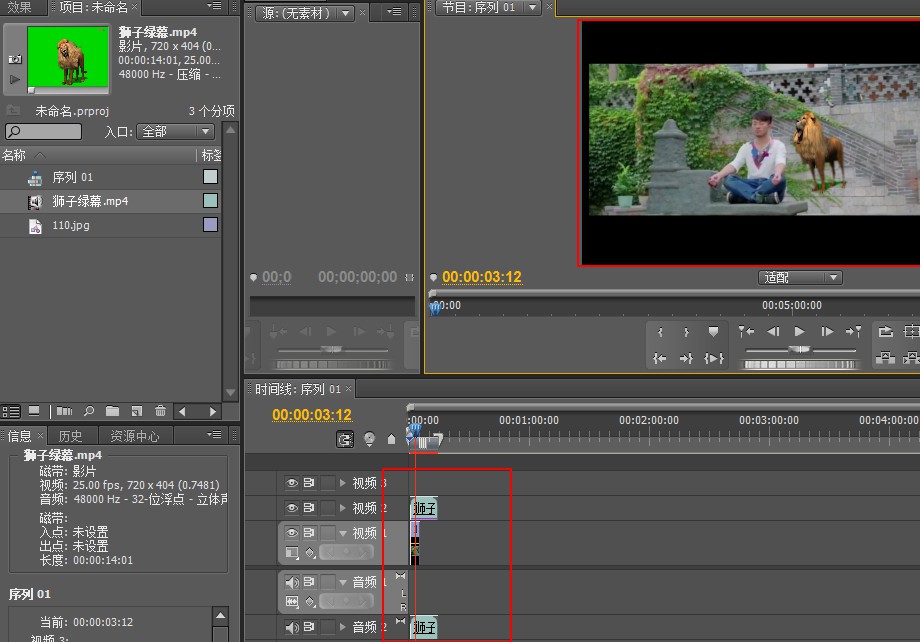Open the info panel flyout menu
The width and height of the screenshot is (920, 642).
tap(214, 434)
